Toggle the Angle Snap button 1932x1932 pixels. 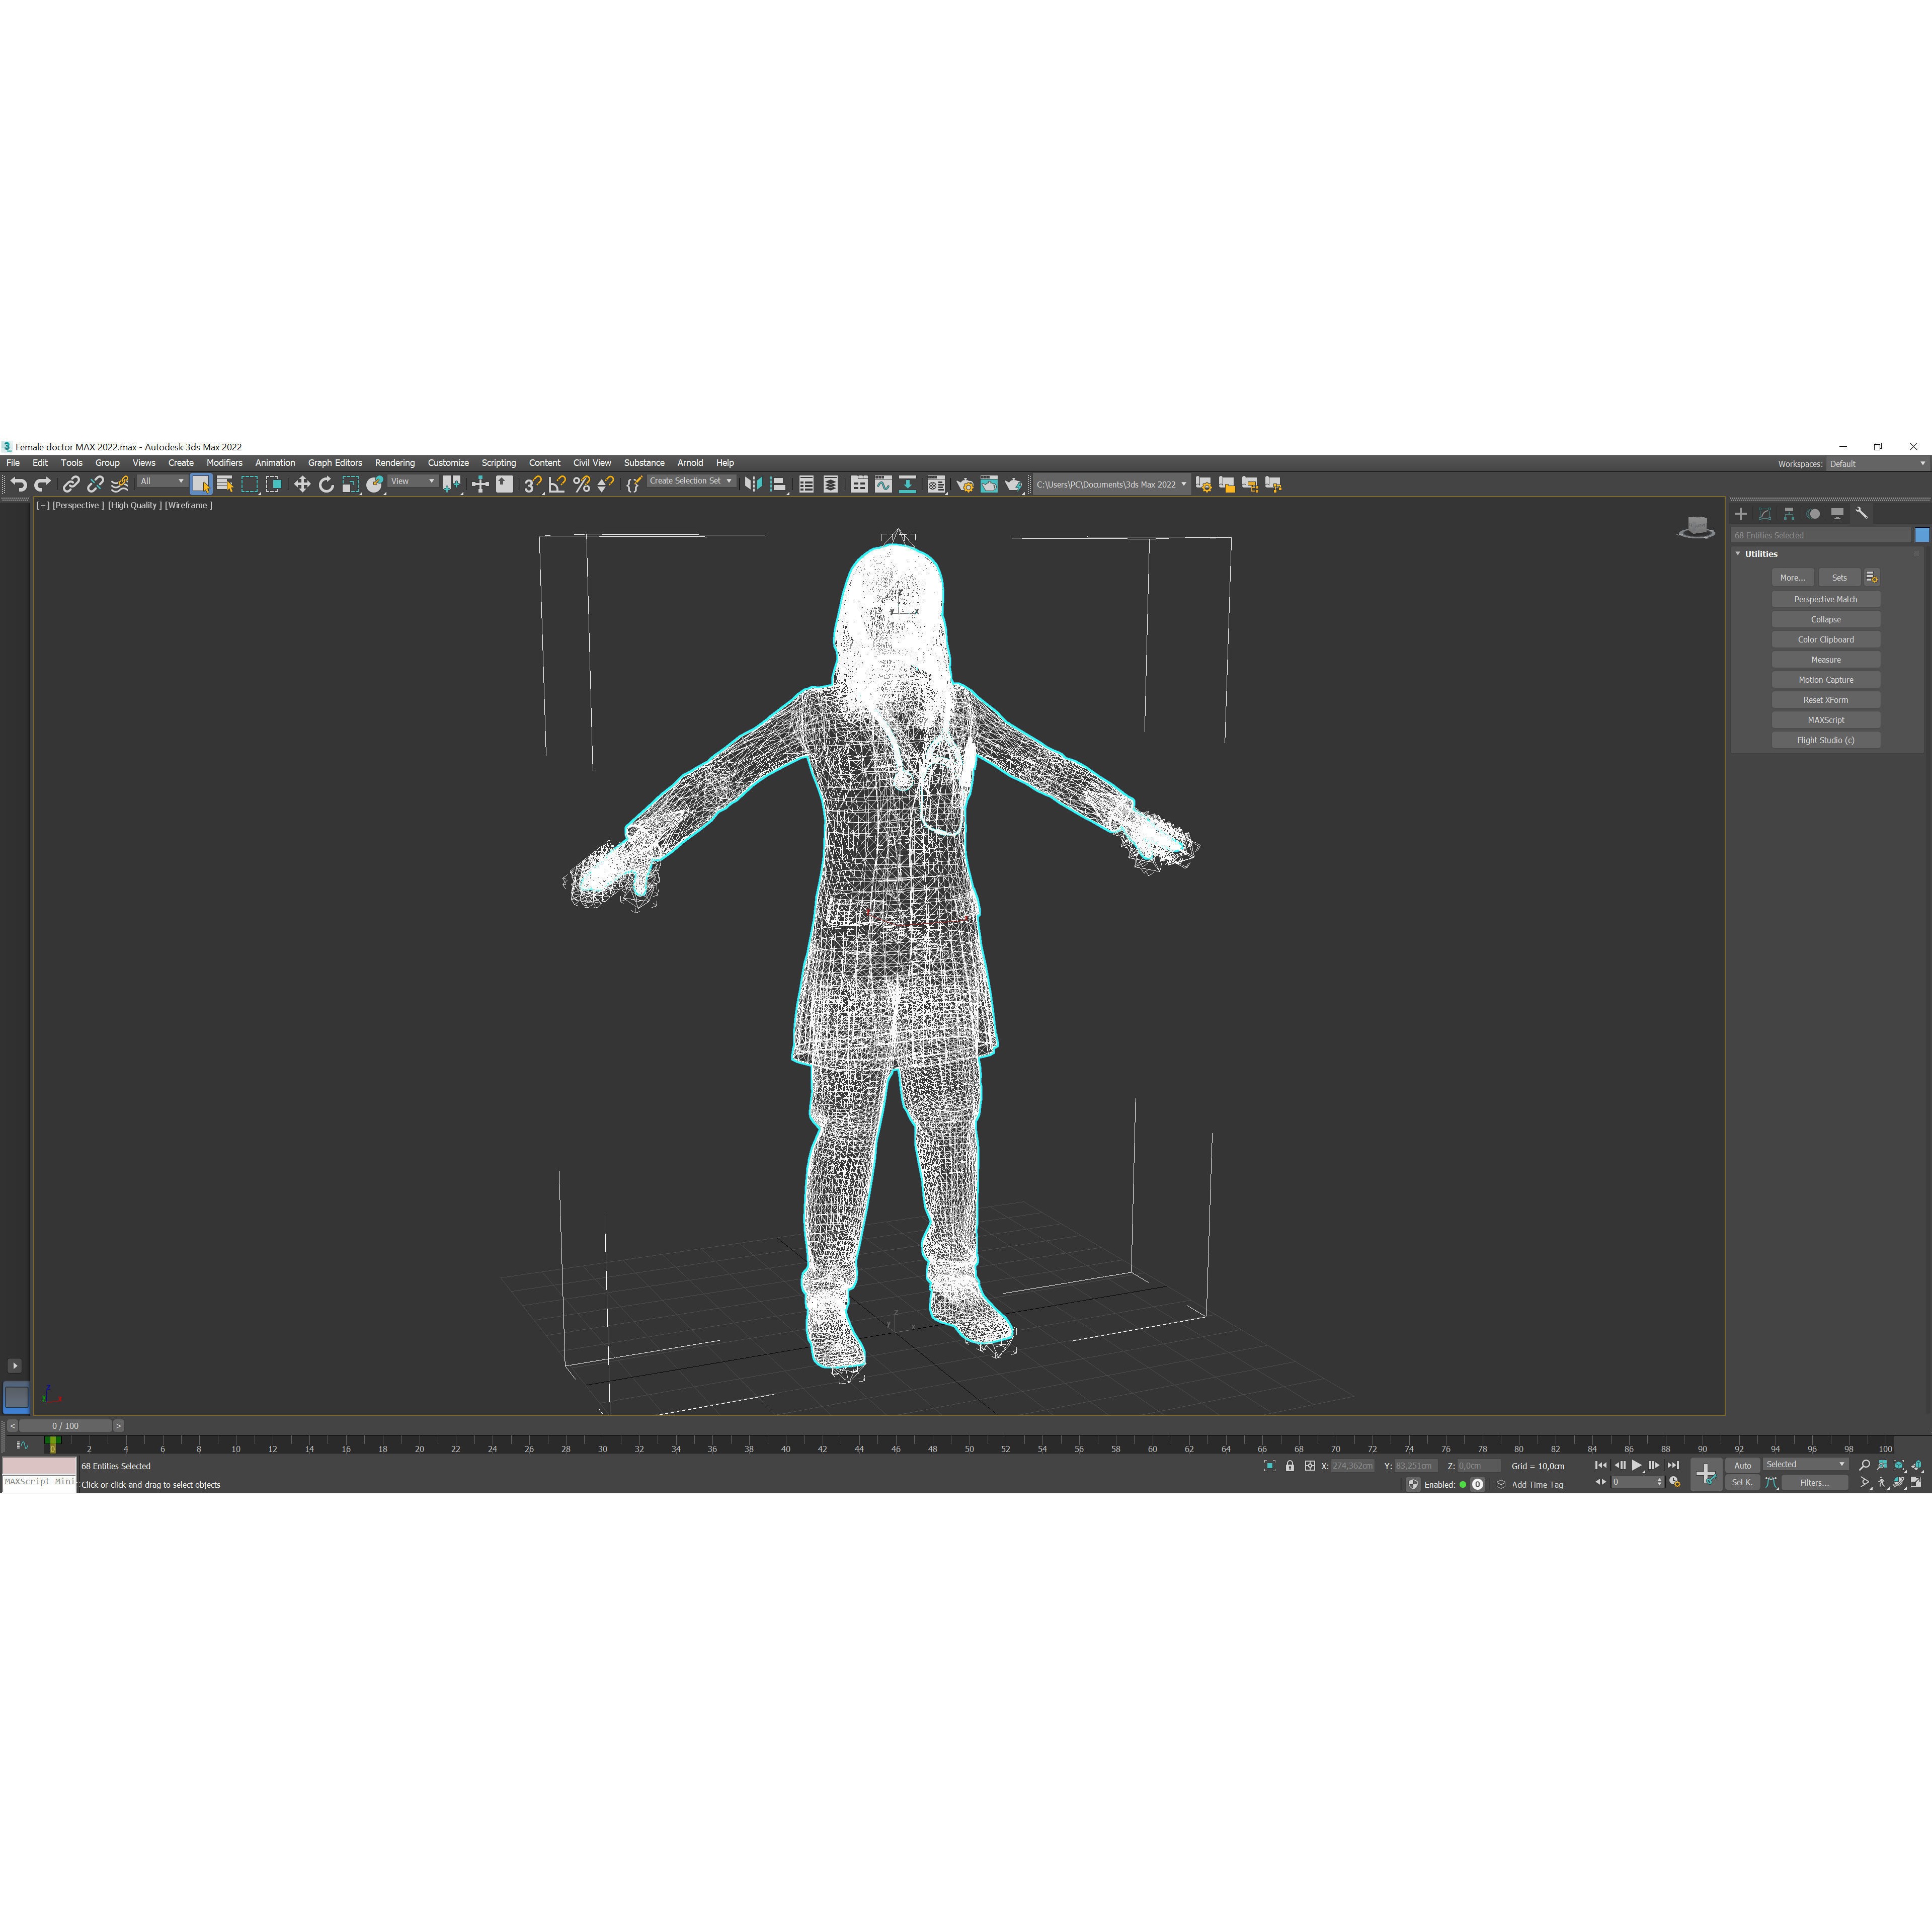click(557, 484)
